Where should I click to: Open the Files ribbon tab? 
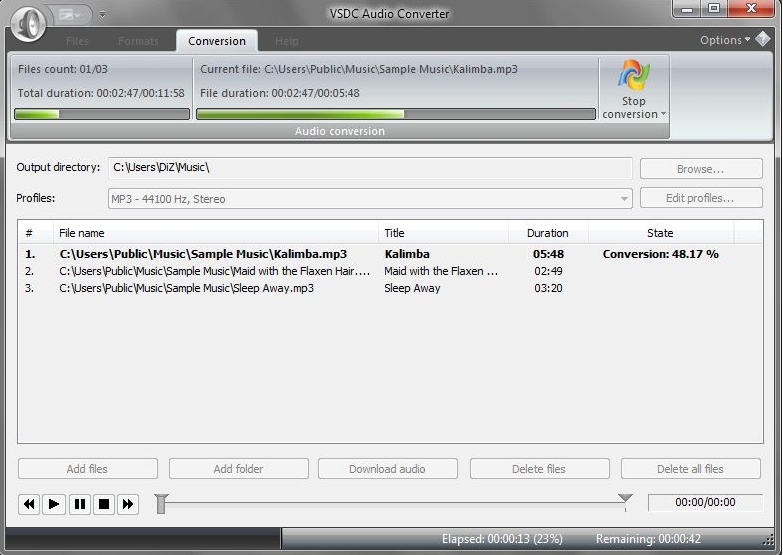tap(77, 41)
